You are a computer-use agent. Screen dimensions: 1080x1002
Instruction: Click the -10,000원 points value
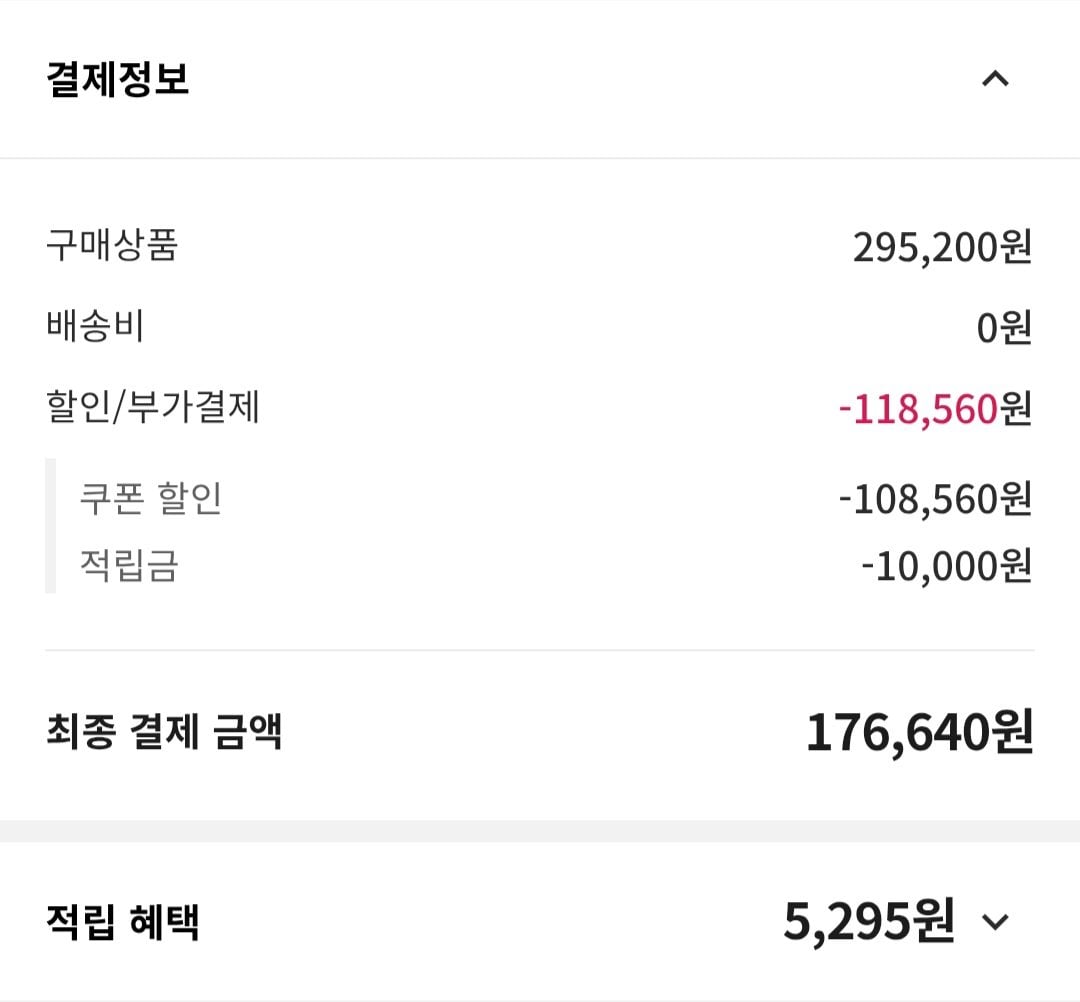pos(946,567)
